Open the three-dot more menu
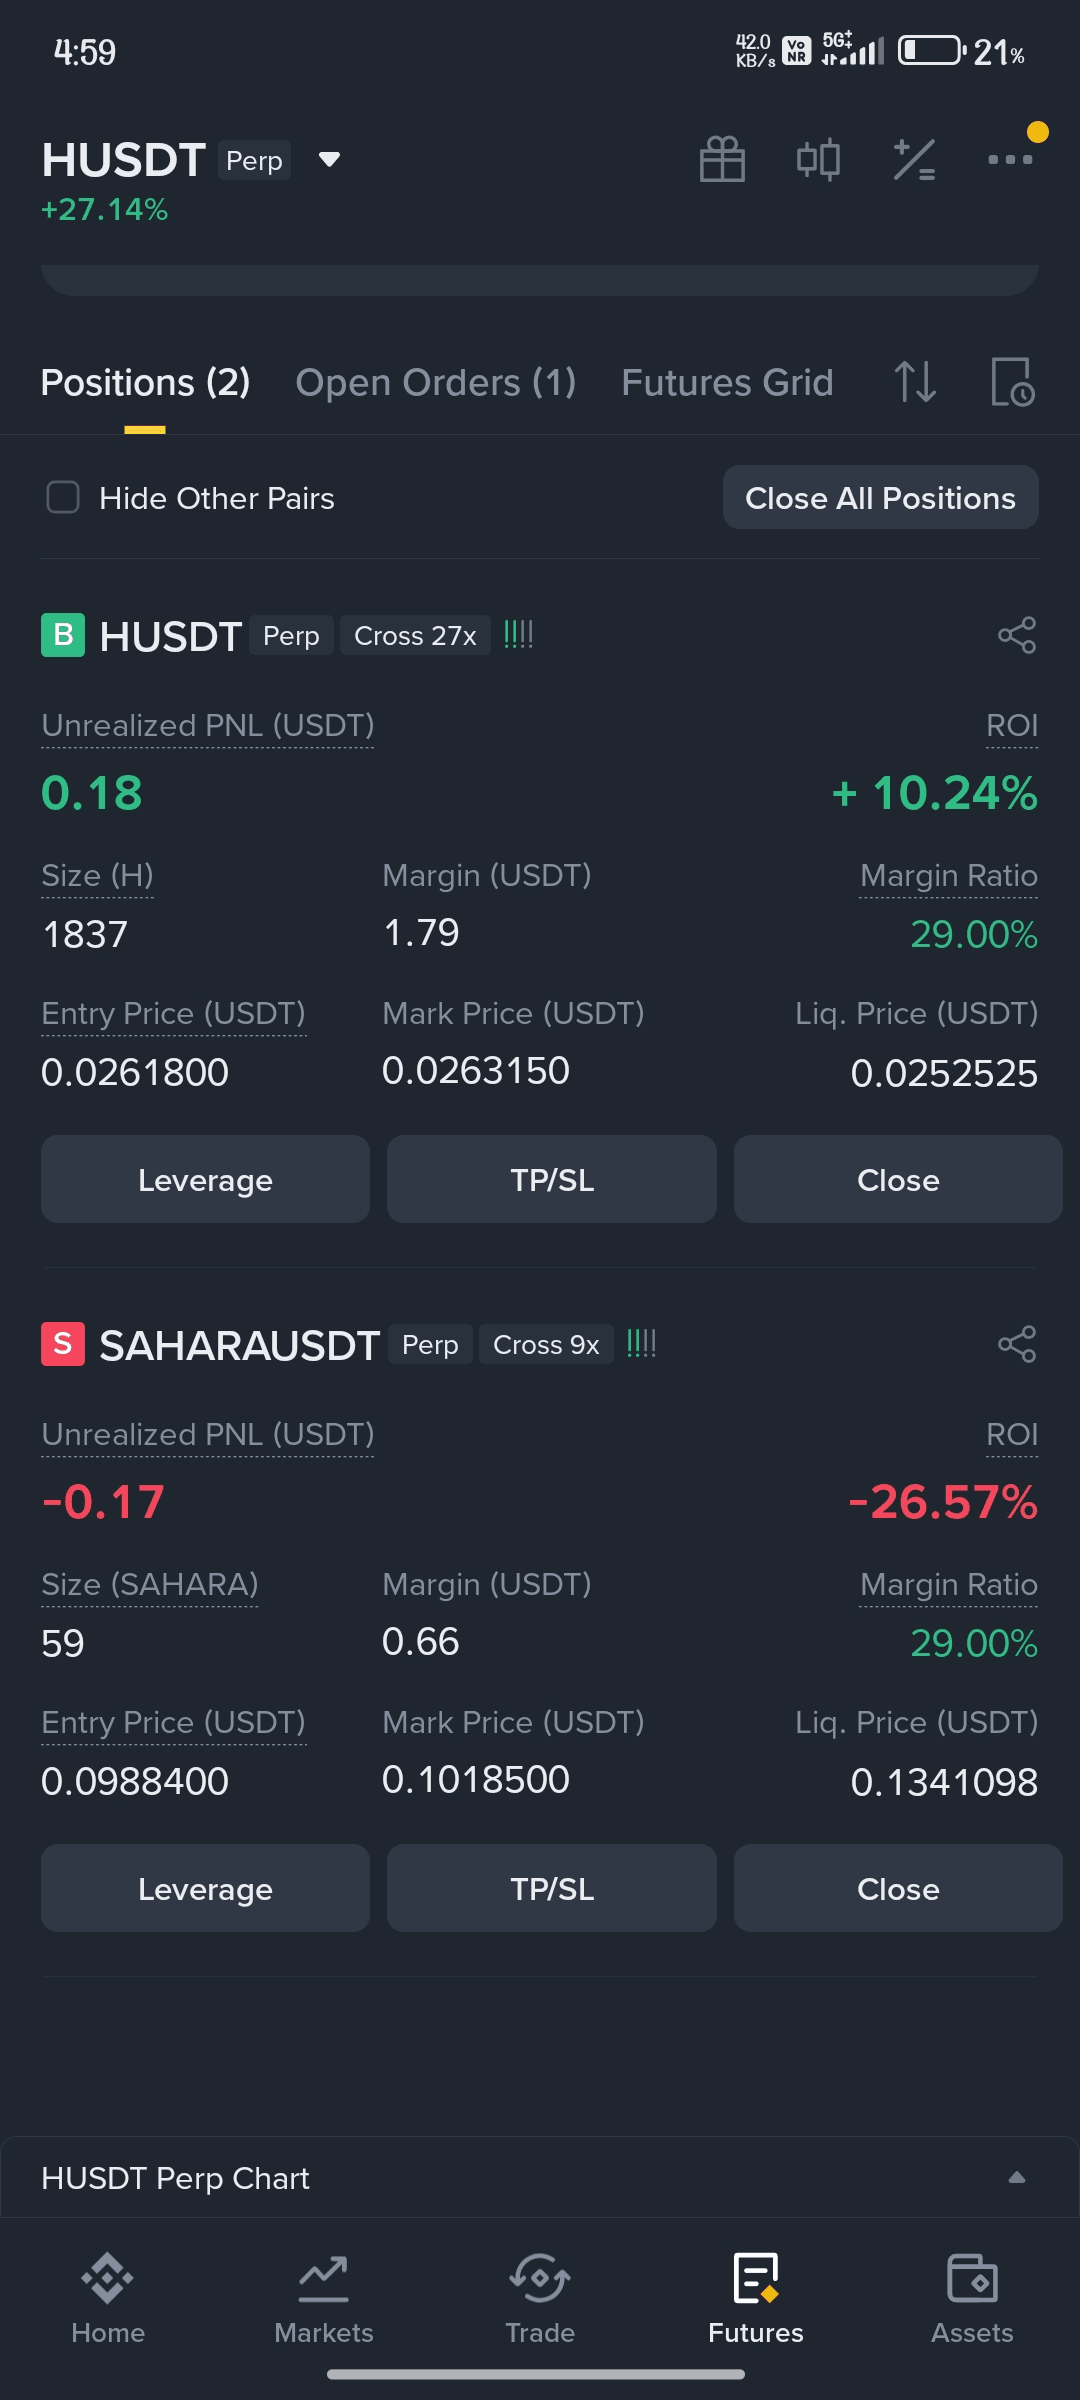 click(x=1010, y=159)
